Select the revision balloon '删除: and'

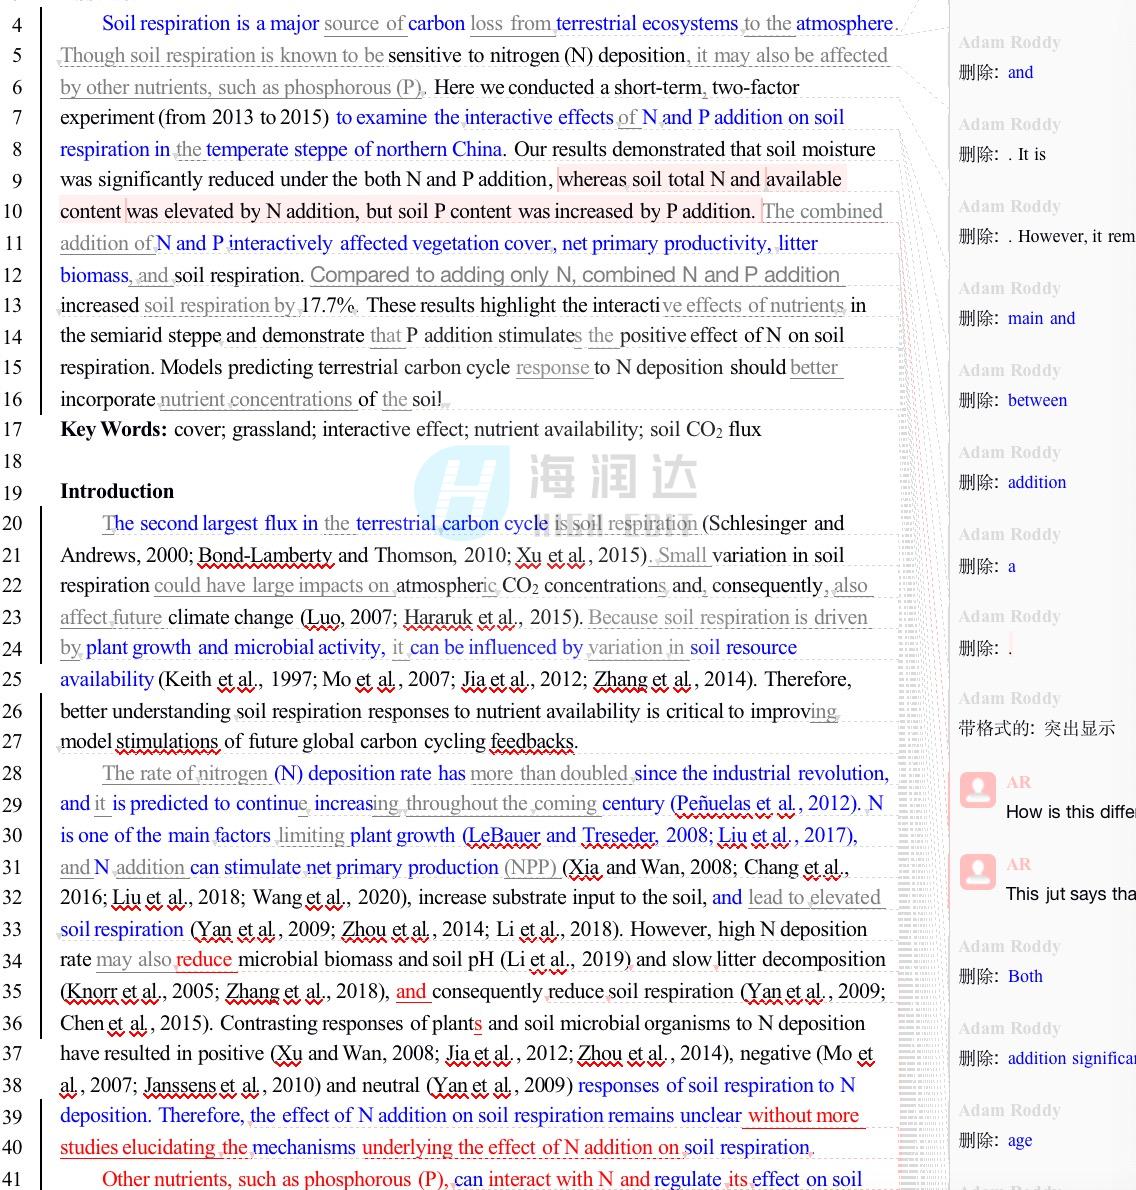[996, 73]
